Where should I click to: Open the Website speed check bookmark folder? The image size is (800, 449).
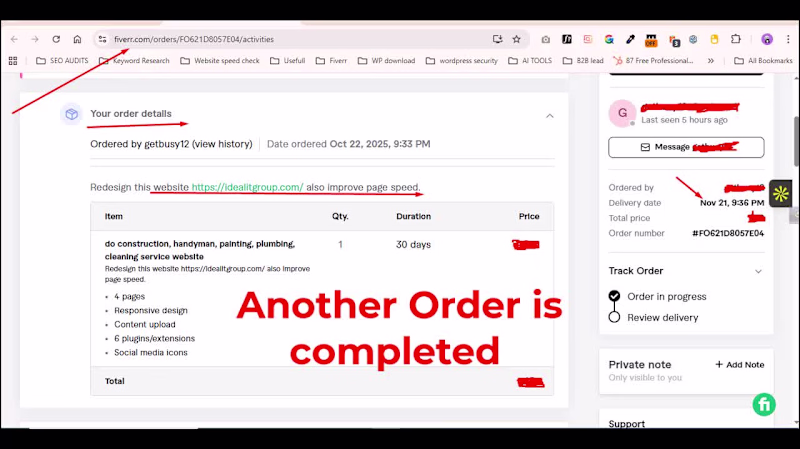pyautogui.click(x=220, y=61)
